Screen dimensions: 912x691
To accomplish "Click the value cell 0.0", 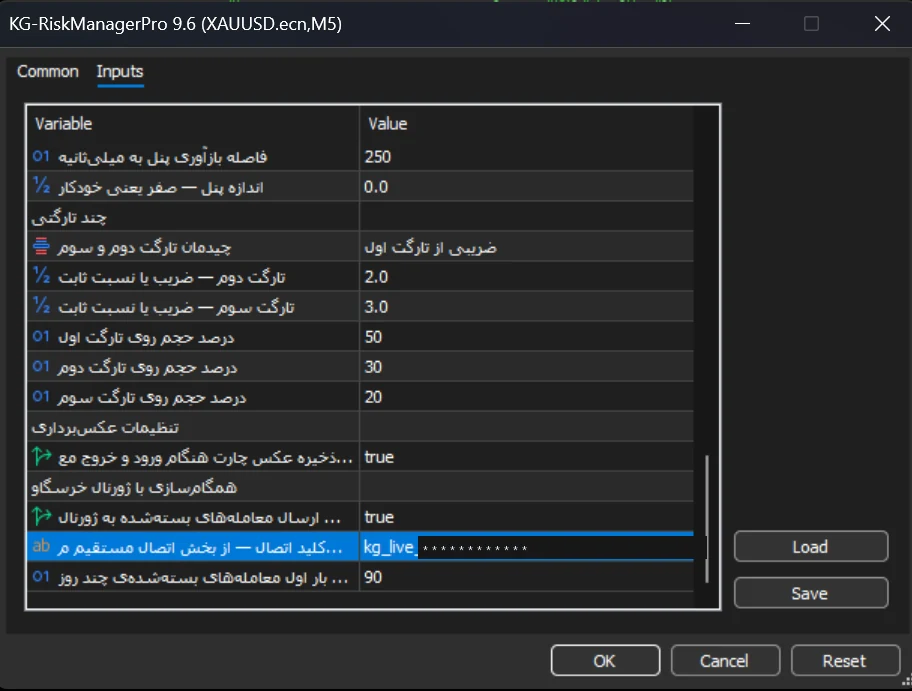I will (x=527, y=187).
